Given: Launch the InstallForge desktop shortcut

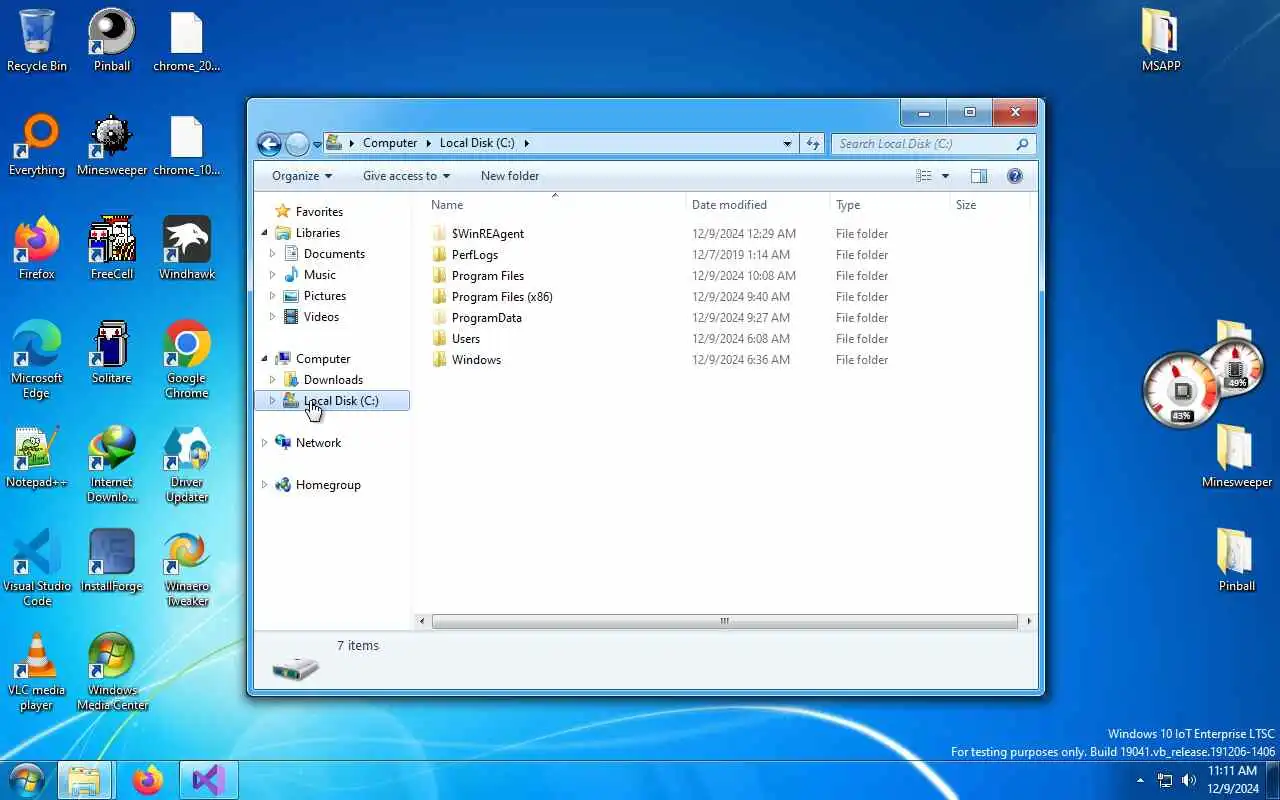Looking at the screenshot, I should tap(112, 561).
